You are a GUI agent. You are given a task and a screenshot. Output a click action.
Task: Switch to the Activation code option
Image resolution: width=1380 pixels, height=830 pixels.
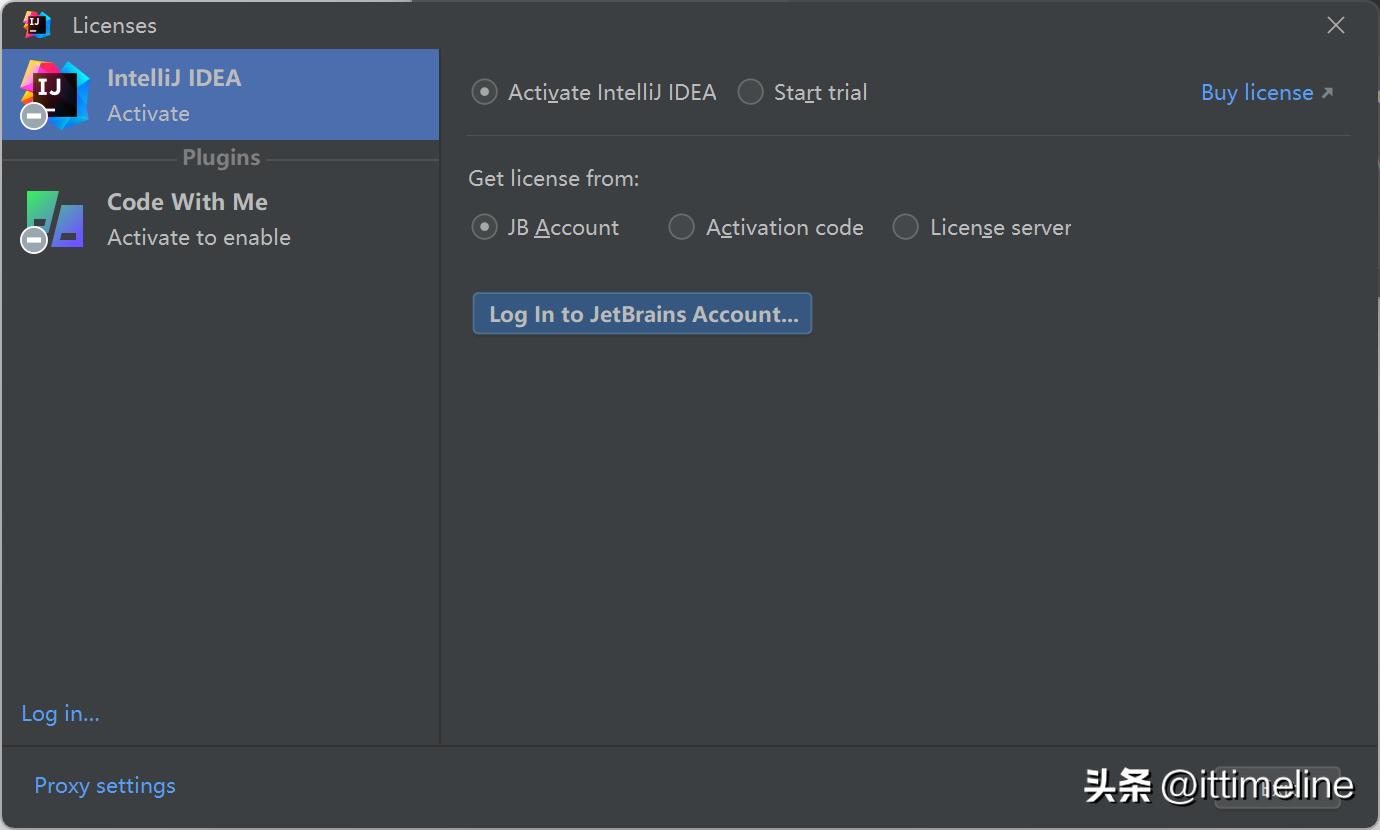tap(766, 227)
